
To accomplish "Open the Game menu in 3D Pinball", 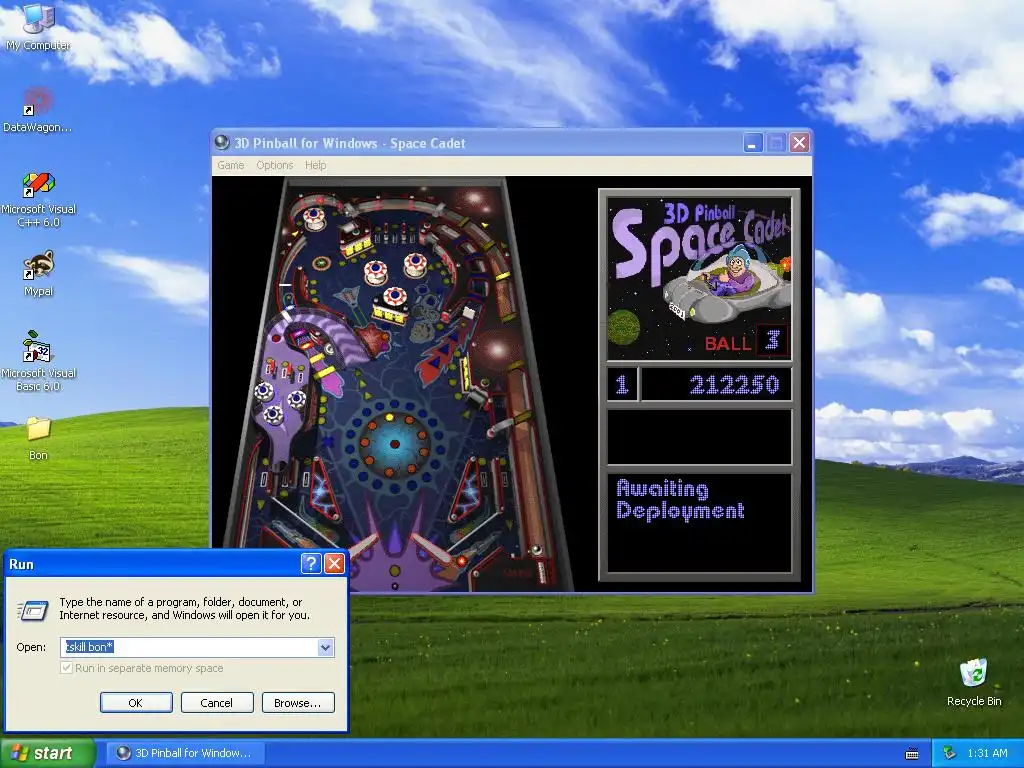I will [231, 165].
